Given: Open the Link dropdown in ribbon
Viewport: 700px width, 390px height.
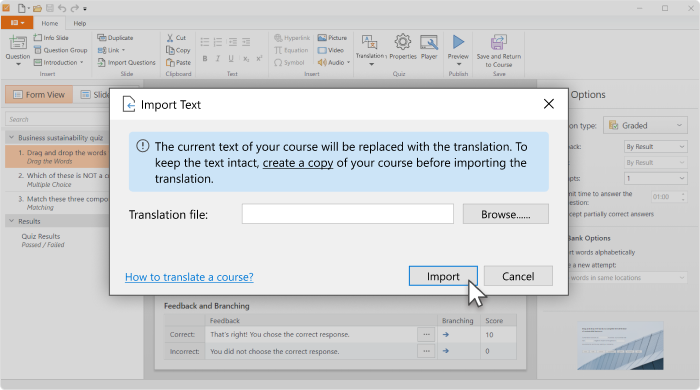Looking at the screenshot, I should point(111,50).
